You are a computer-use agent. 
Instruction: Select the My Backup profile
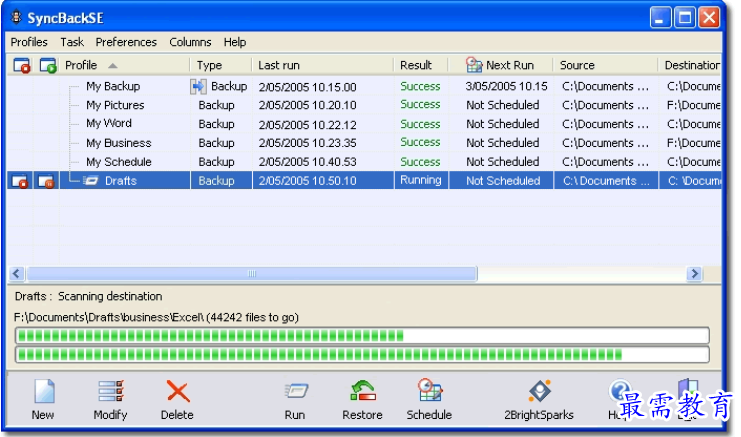pos(113,86)
